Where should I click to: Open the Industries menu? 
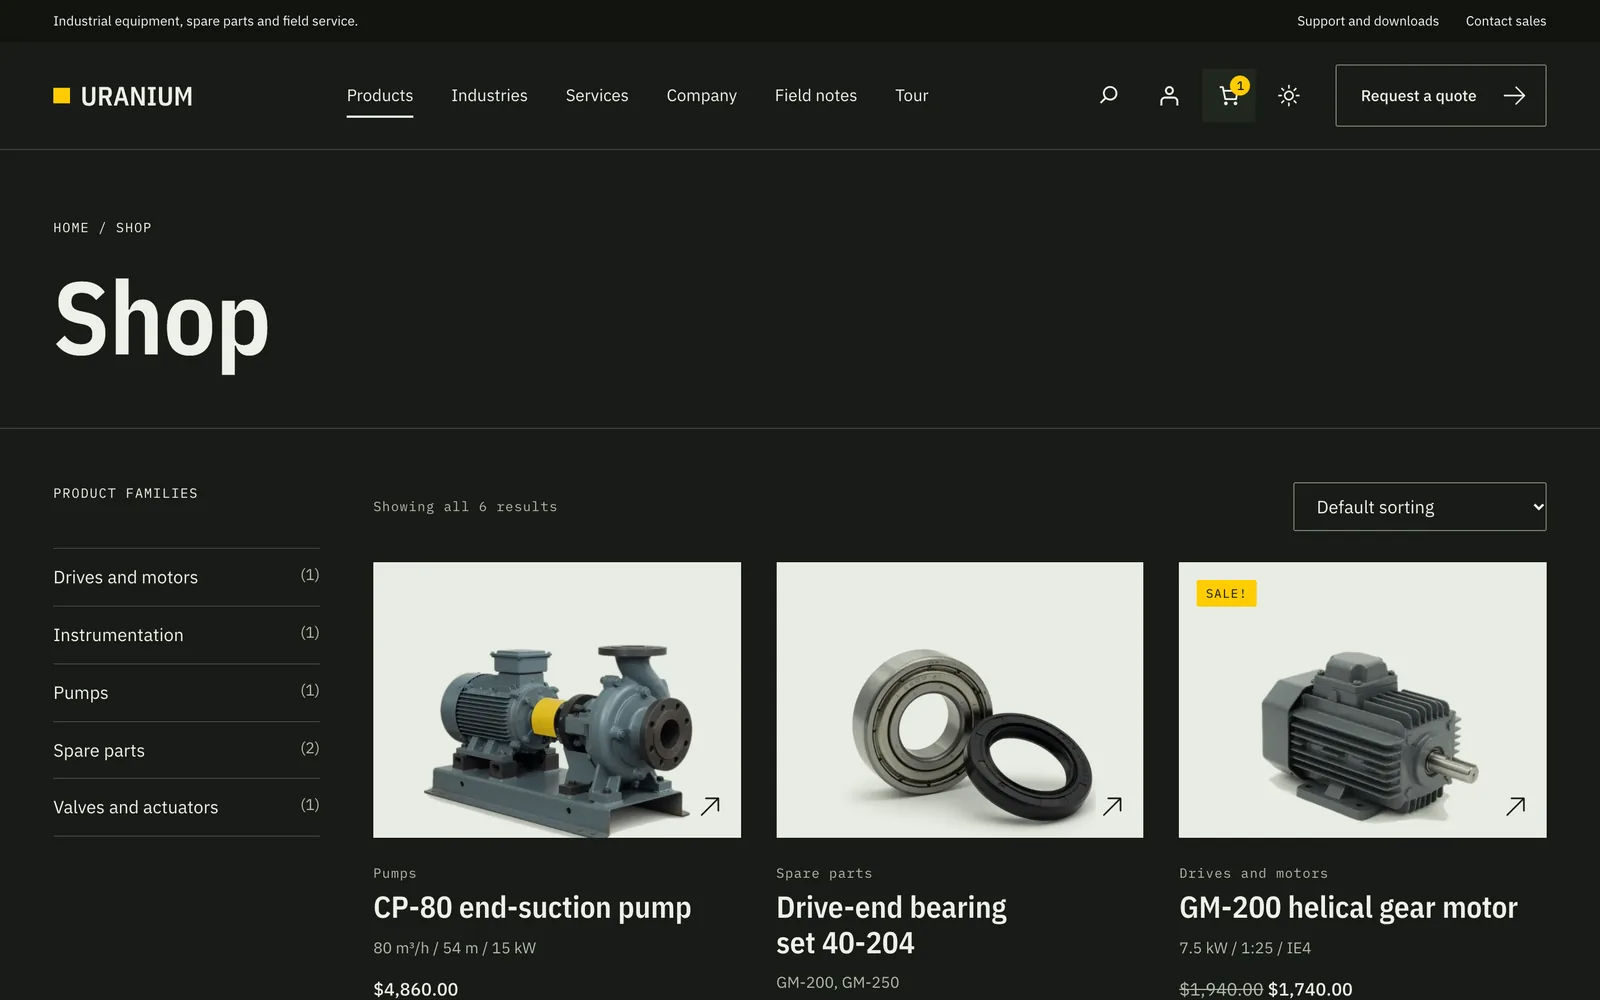489,96
